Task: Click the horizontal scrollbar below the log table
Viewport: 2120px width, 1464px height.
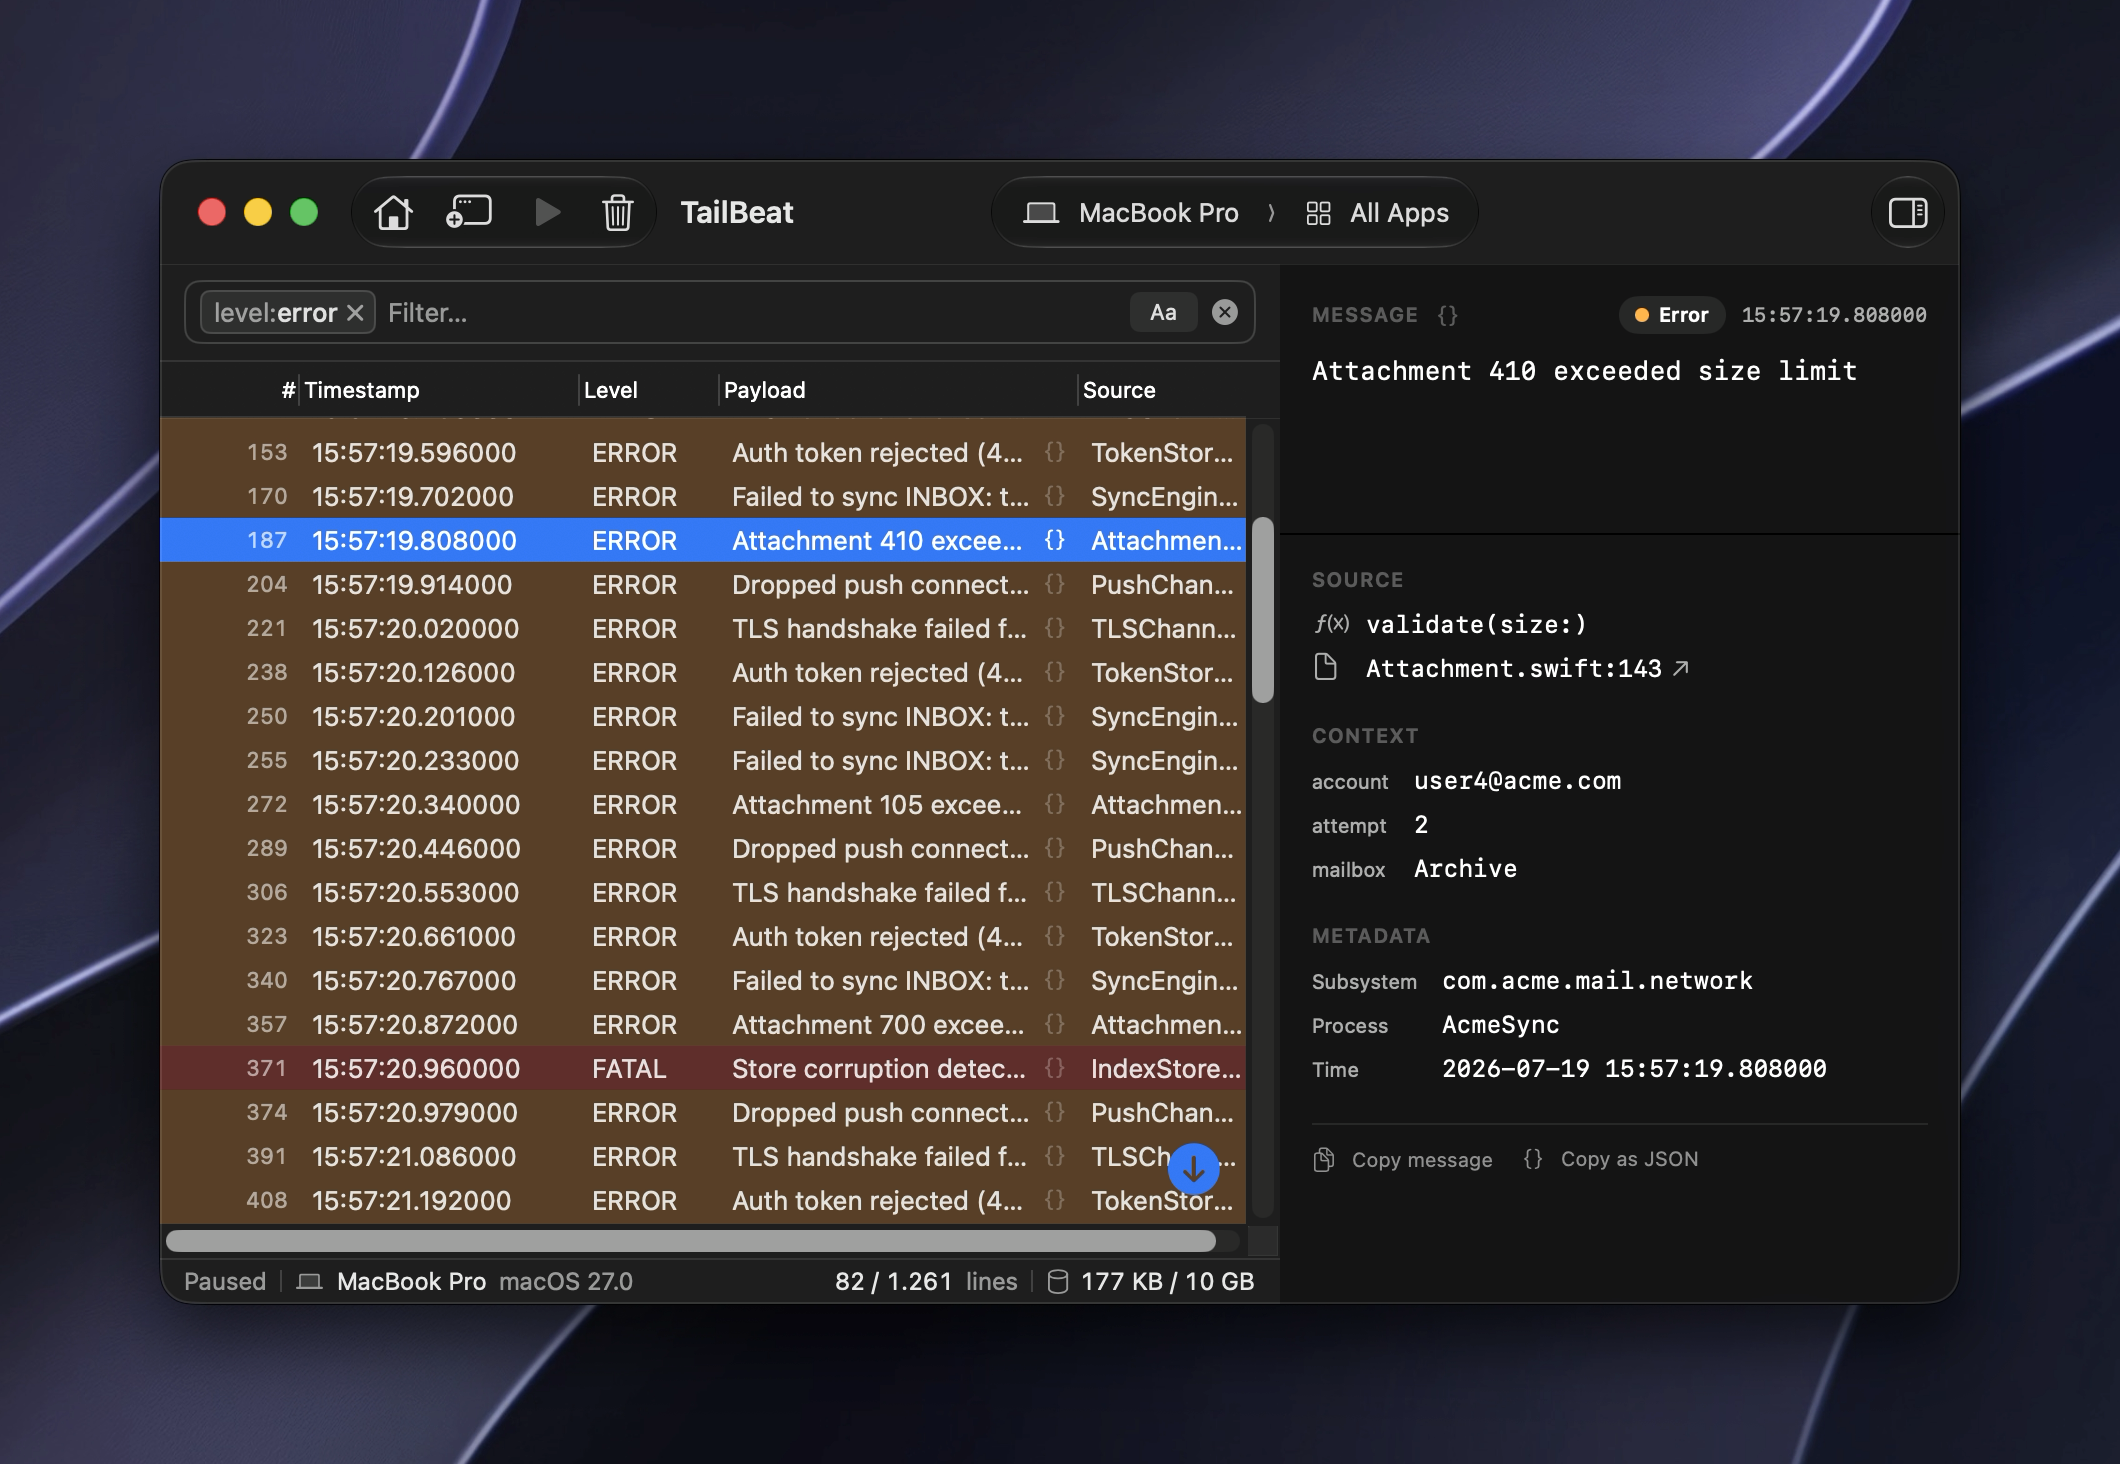Action: click(x=691, y=1241)
